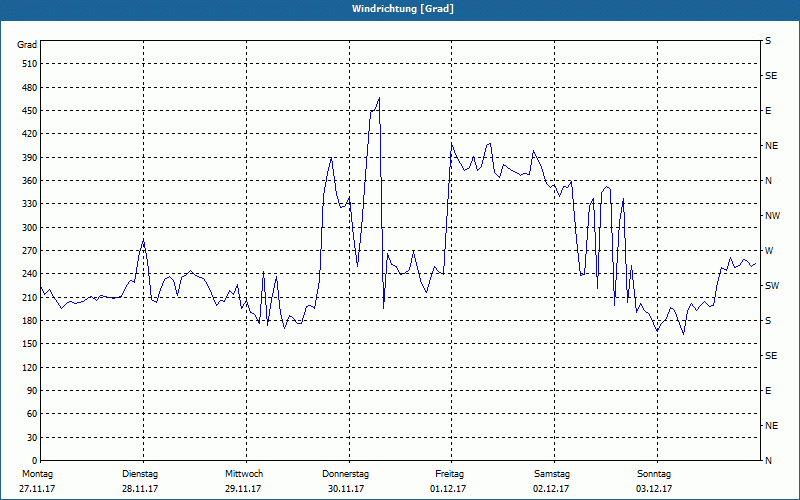The height and width of the screenshot is (500, 800).
Task: Select the SE compass label between 120 and 150
Action: tap(771, 356)
